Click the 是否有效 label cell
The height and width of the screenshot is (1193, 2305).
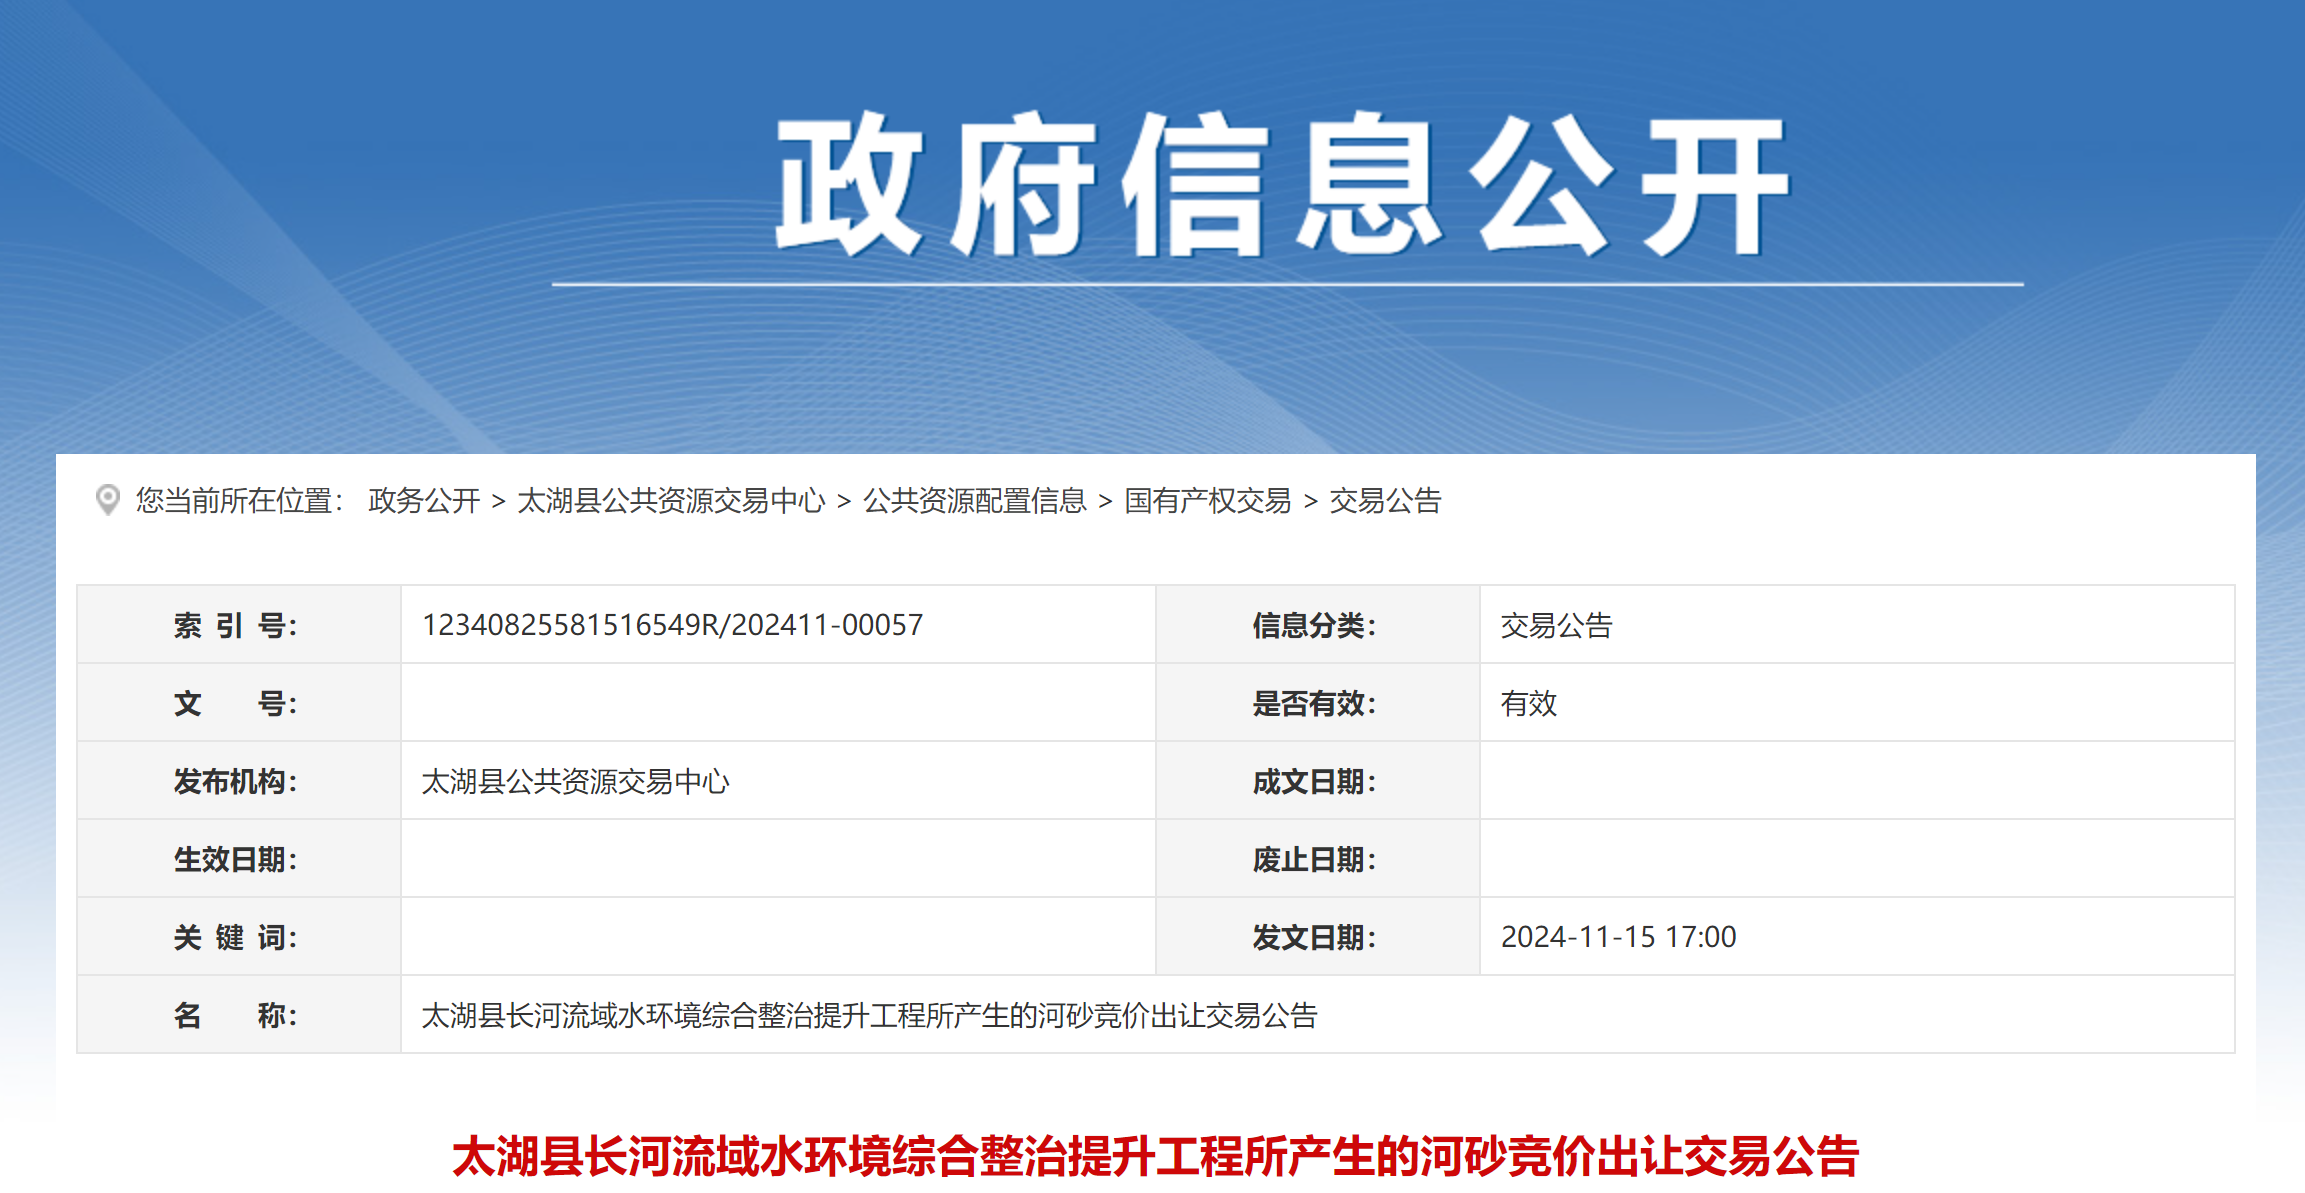[1314, 703]
